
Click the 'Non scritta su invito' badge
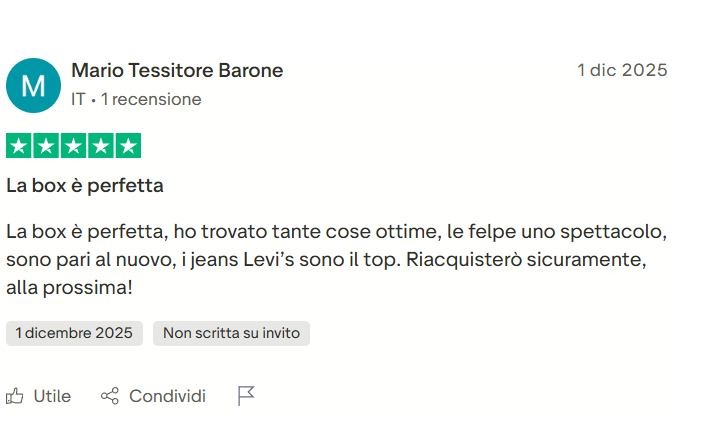(231, 334)
